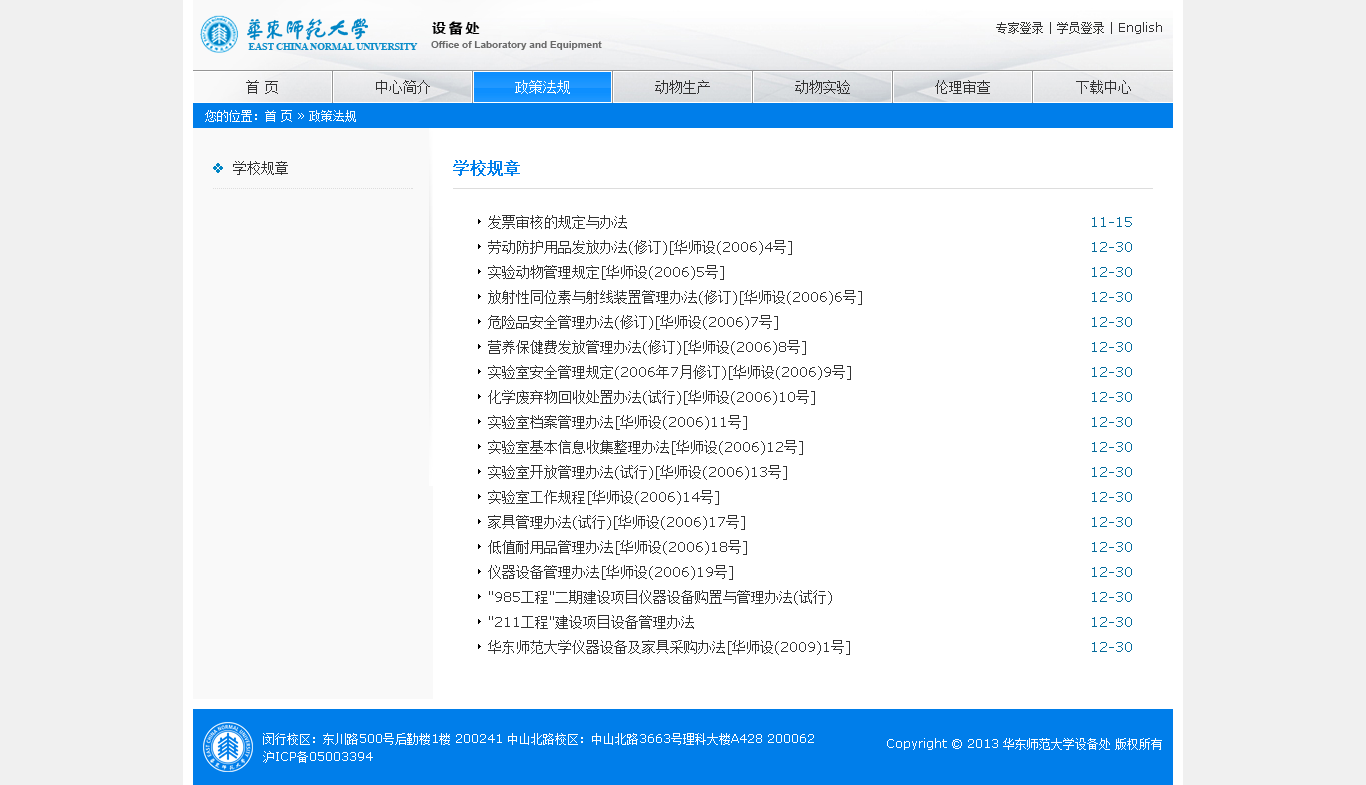This screenshot has height=785, width=1366.
Task: Switch the site language to English
Action: pos(1140,28)
